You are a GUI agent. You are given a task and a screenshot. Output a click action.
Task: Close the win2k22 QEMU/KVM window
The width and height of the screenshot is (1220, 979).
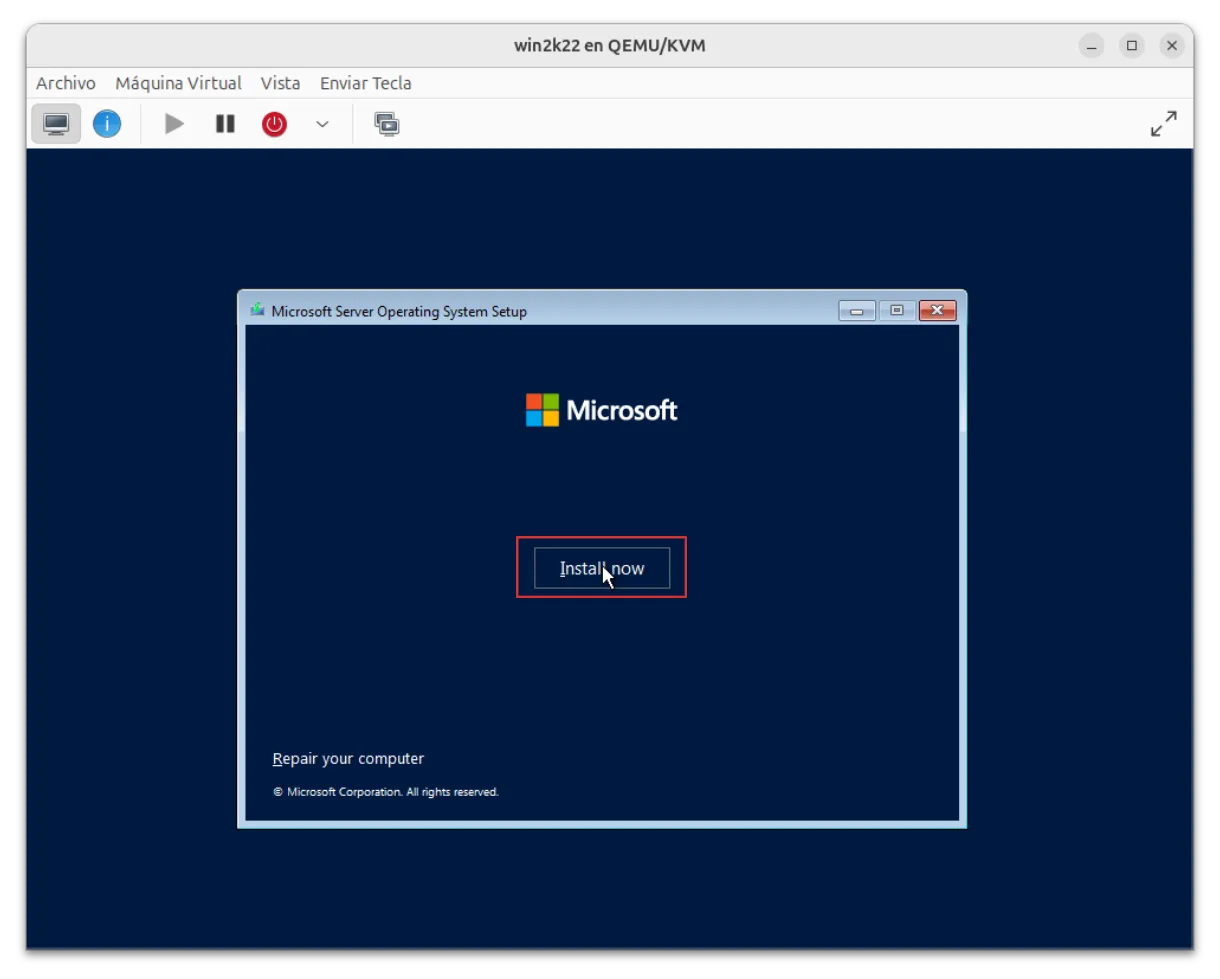point(1171,45)
